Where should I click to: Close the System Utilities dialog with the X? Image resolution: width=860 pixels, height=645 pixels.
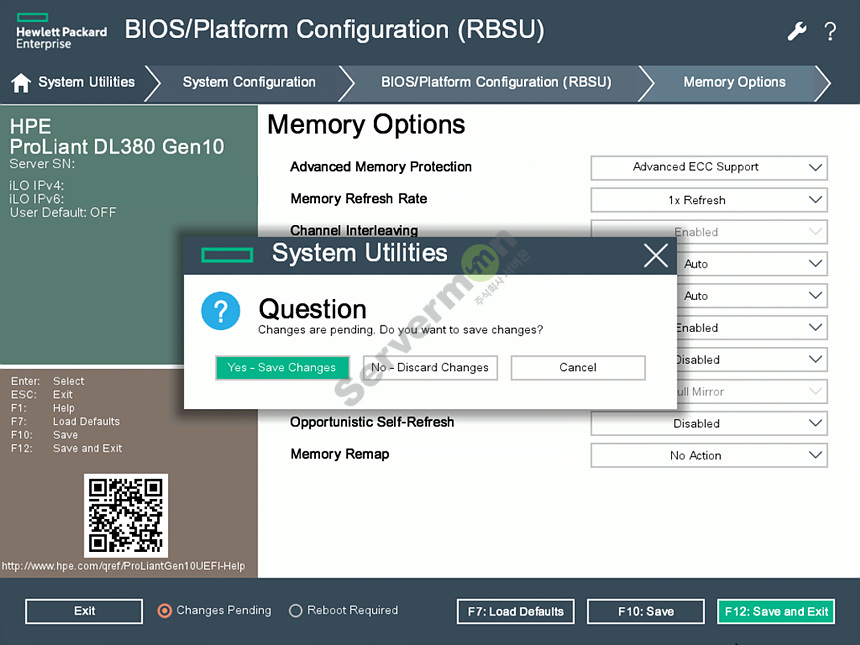point(655,256)
